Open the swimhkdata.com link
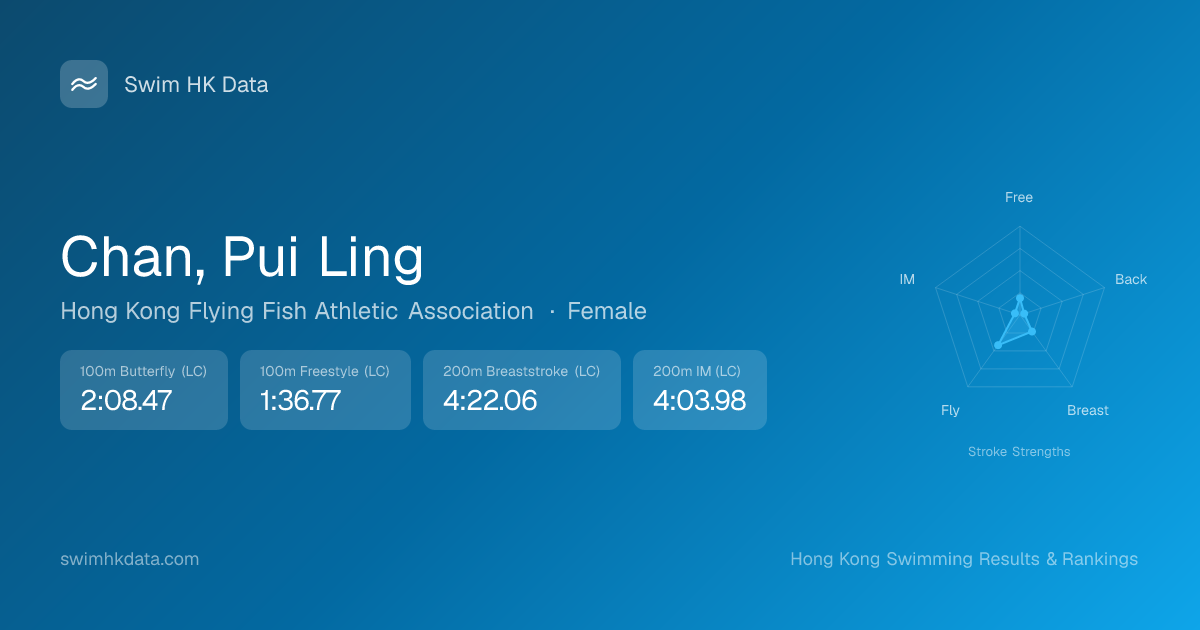The height and width of the screenshot is (630, 1200). 130,559
